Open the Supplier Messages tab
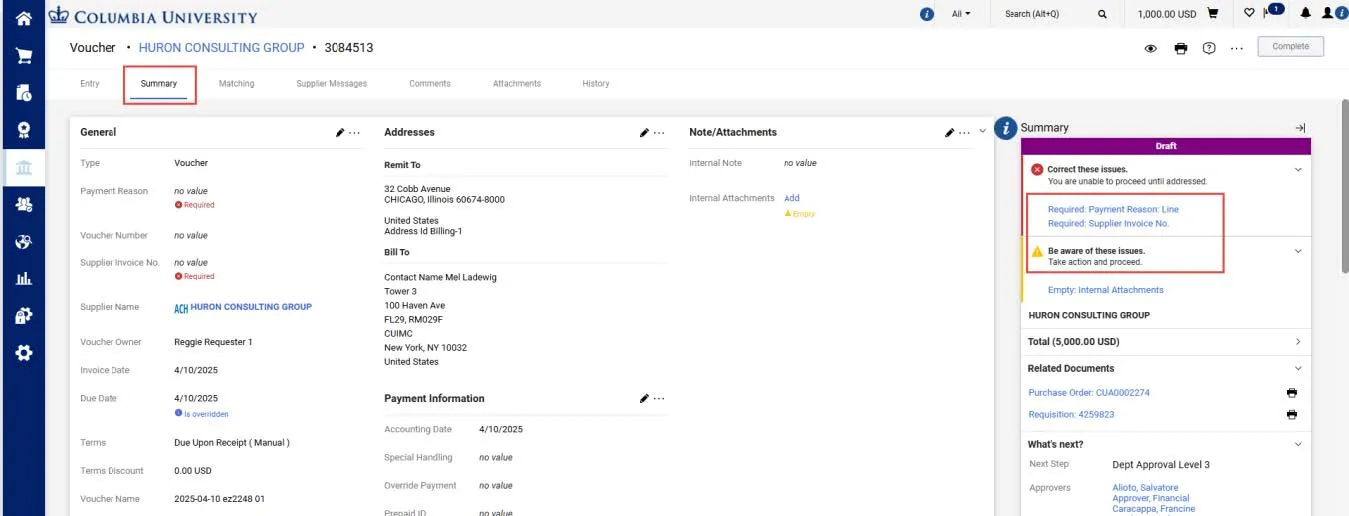1349x516 pixels. 332,84
